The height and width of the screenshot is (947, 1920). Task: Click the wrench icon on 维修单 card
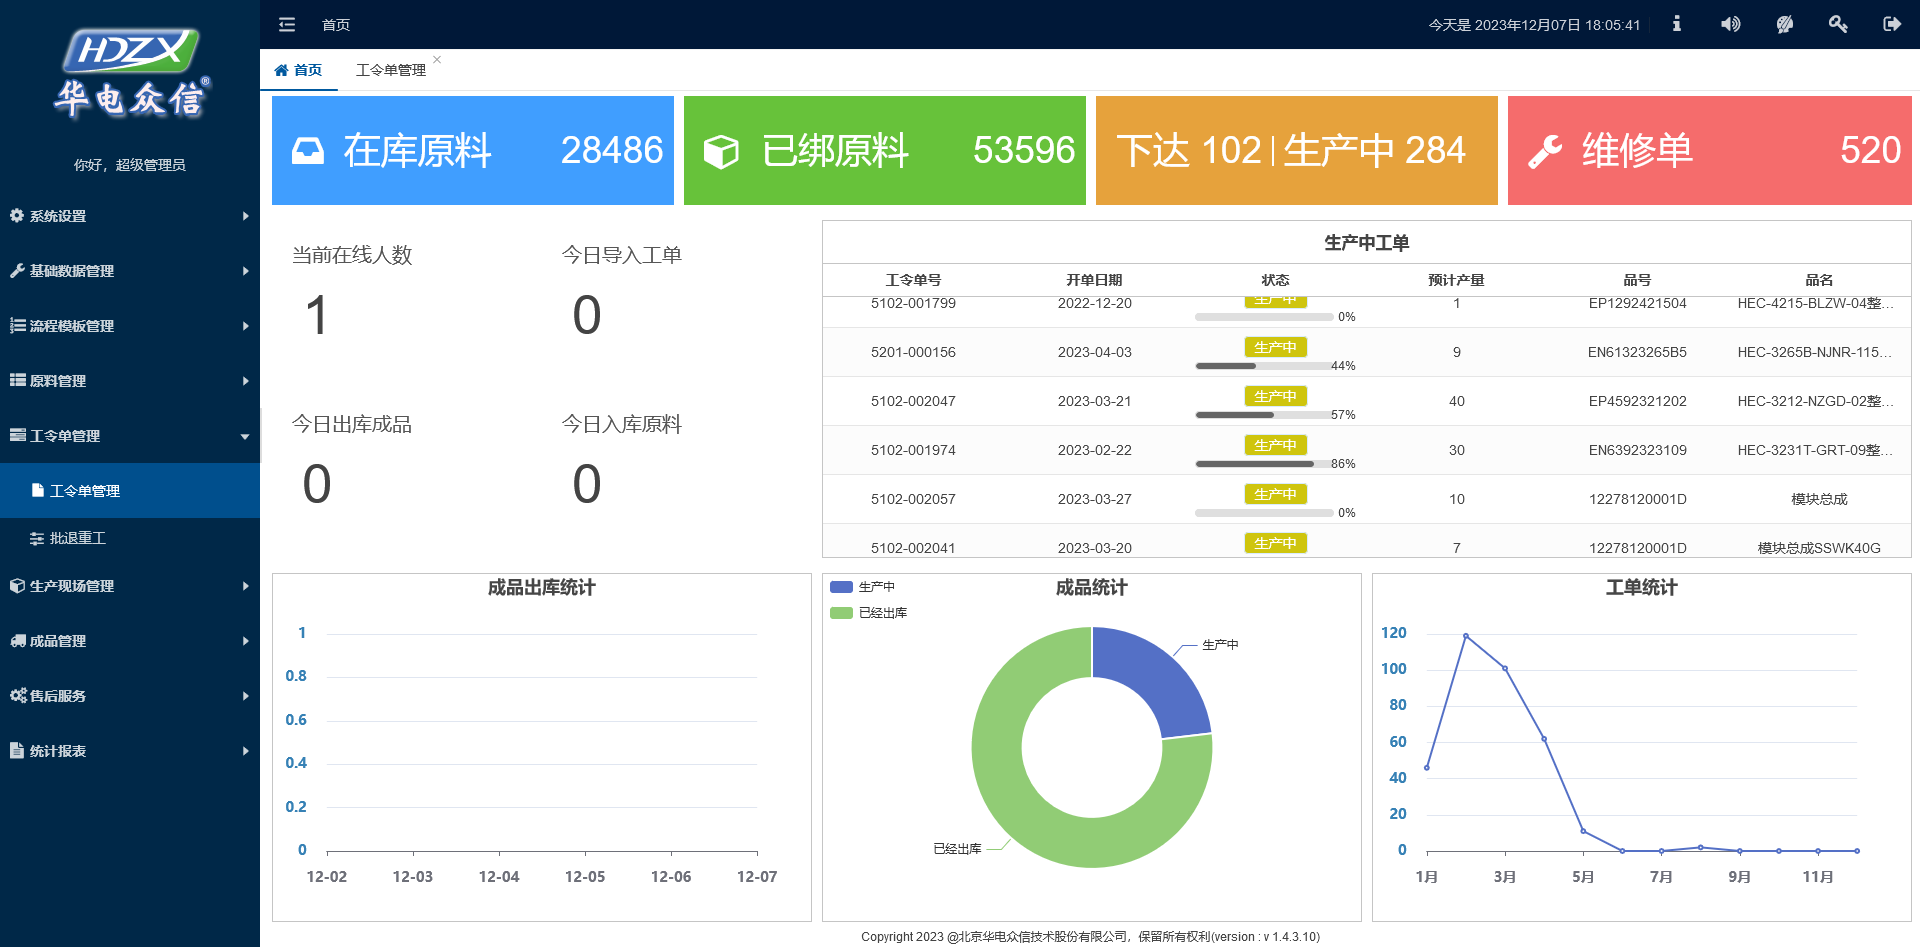[1545, 151]
